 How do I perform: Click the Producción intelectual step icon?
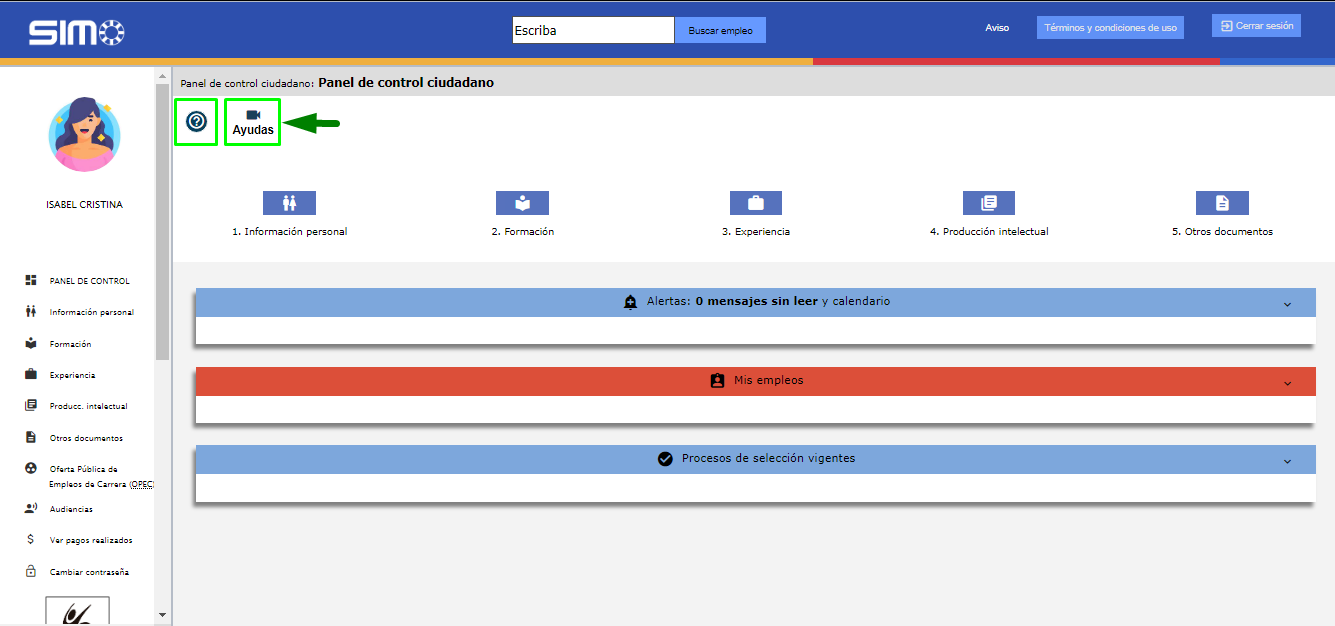click(x=989, y=203)
